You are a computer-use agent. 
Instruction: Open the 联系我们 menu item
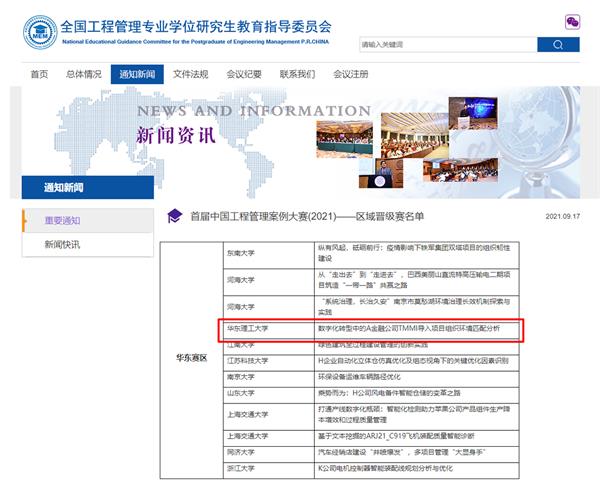click(x=297, y=74)
